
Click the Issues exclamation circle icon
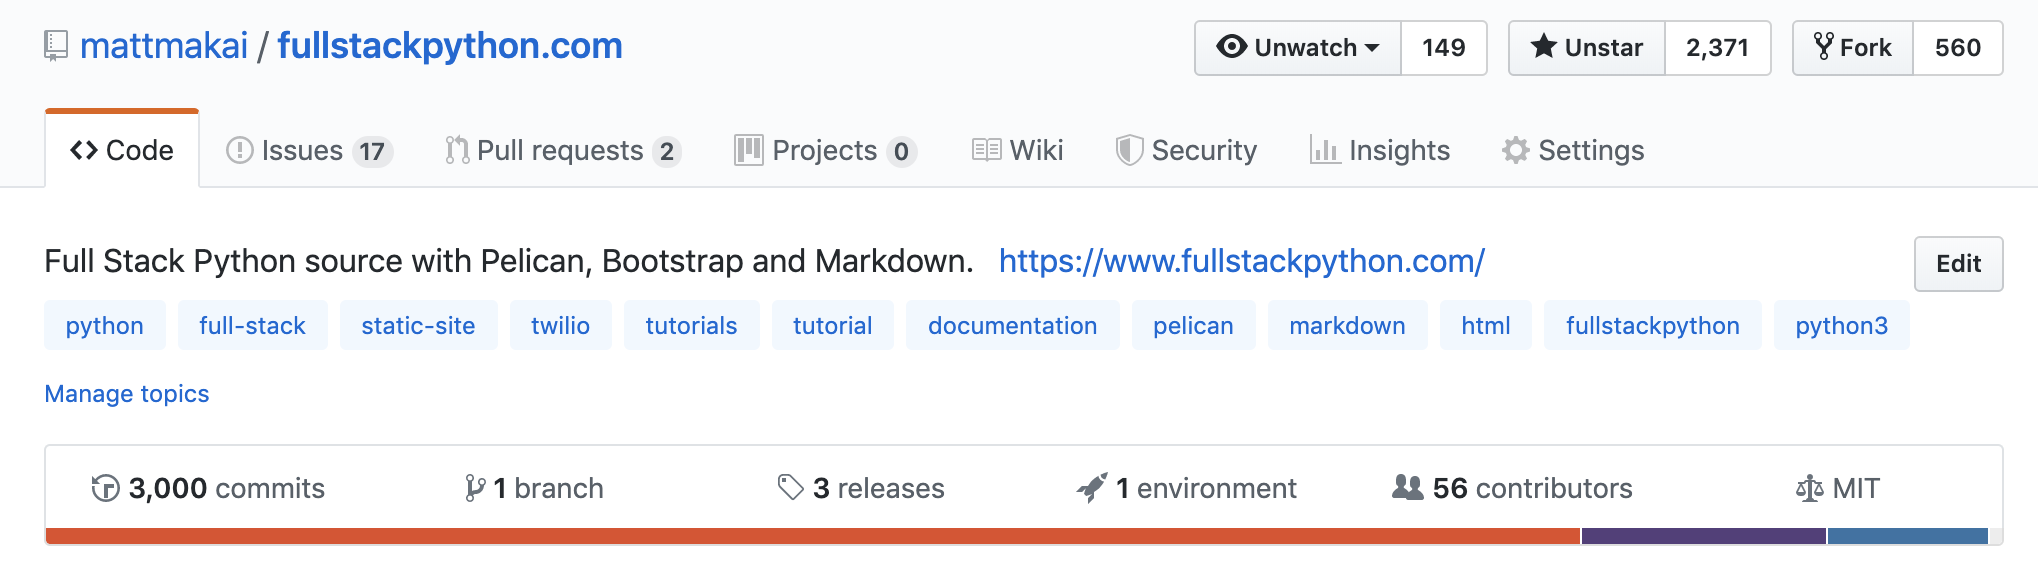point(240,150)
